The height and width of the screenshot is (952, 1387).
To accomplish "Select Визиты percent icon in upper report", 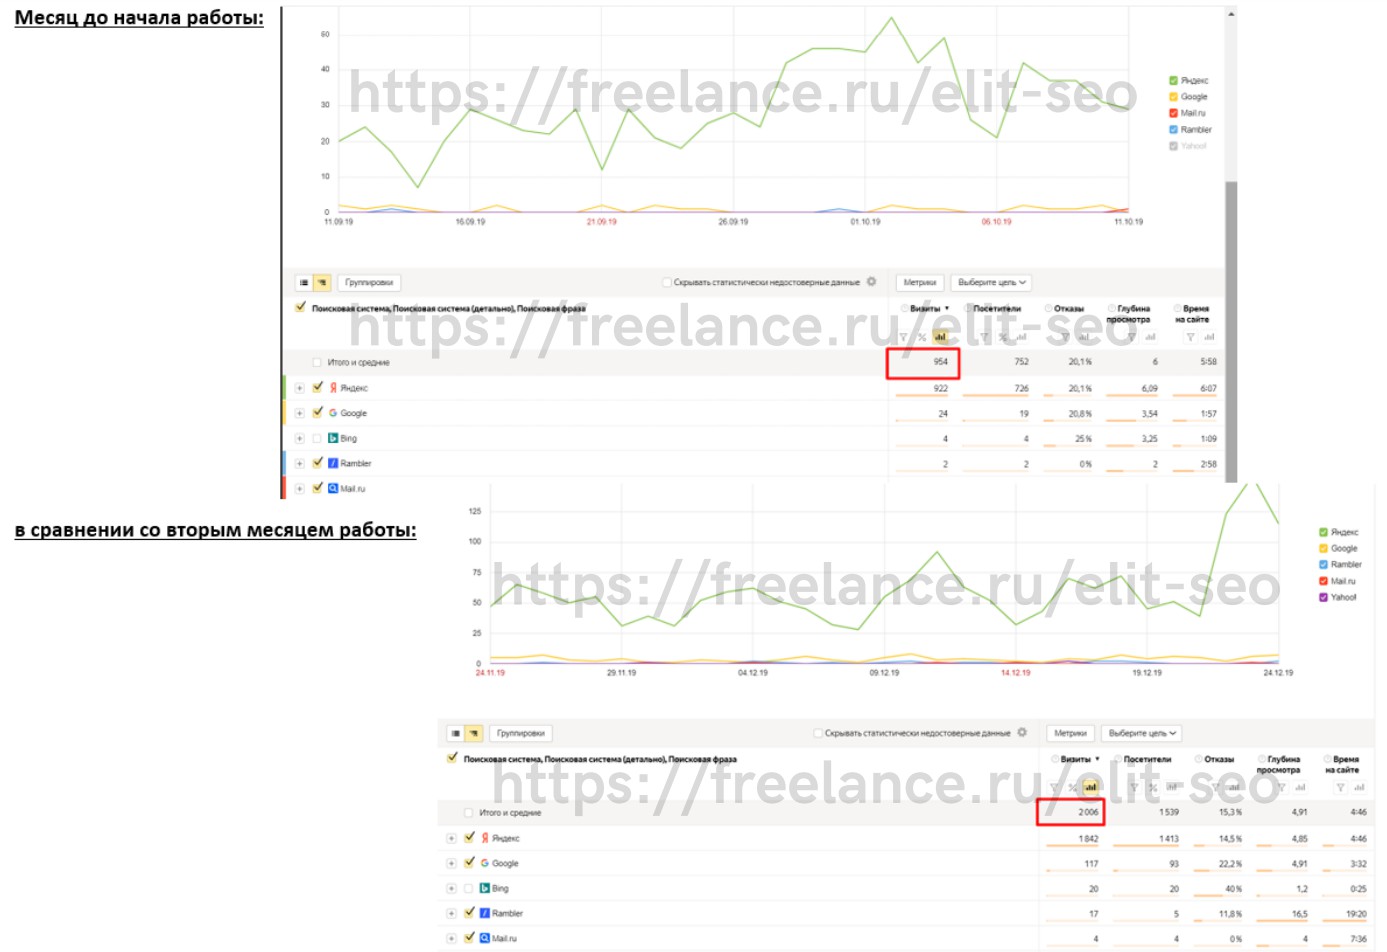I will point(922,337).
